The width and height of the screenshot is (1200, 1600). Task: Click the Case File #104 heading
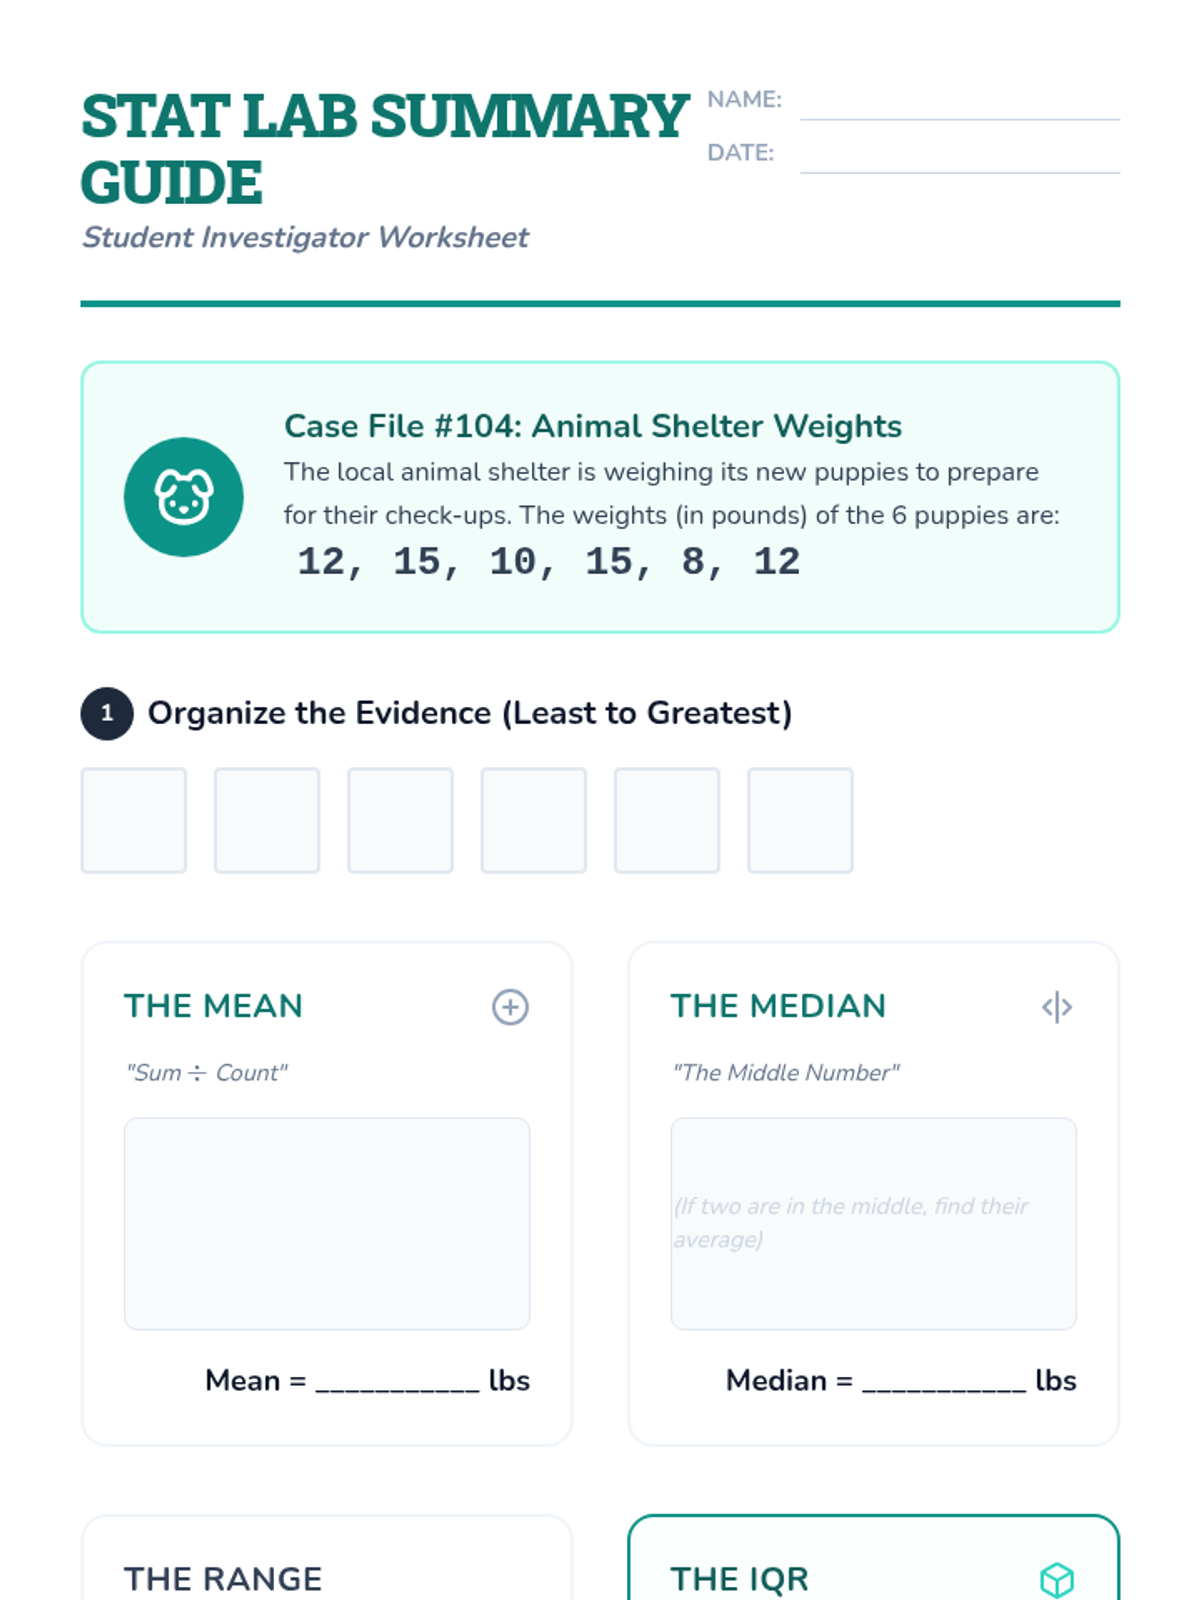click(593, 426)
